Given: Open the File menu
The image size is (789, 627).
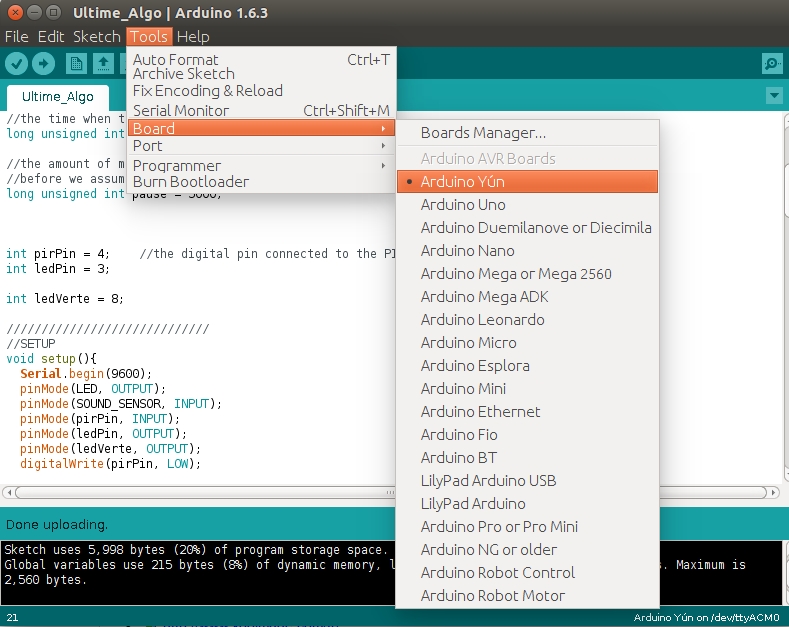Looking at the screenshot, I should point(17,36).
